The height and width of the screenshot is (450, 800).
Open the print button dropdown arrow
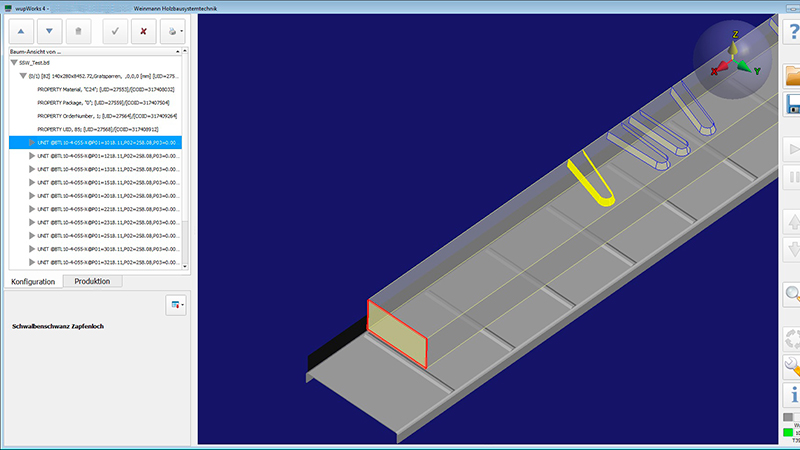click(x=182, y=32)
